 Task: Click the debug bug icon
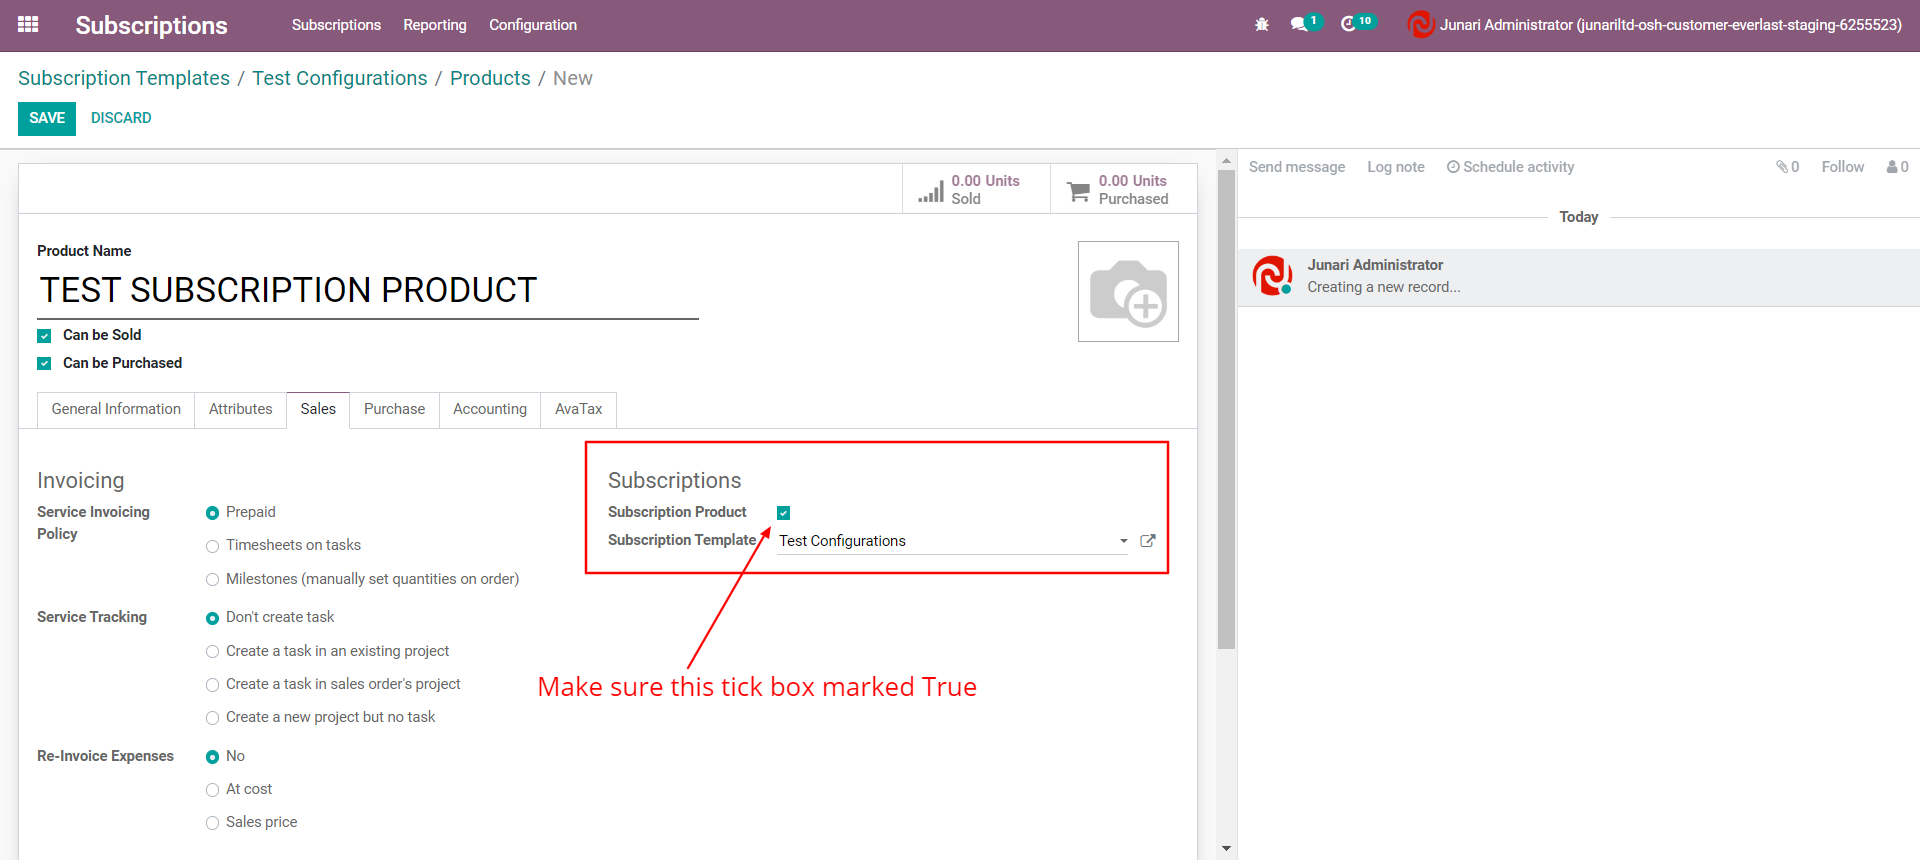pyautogui.click(x=1262, y=25)
